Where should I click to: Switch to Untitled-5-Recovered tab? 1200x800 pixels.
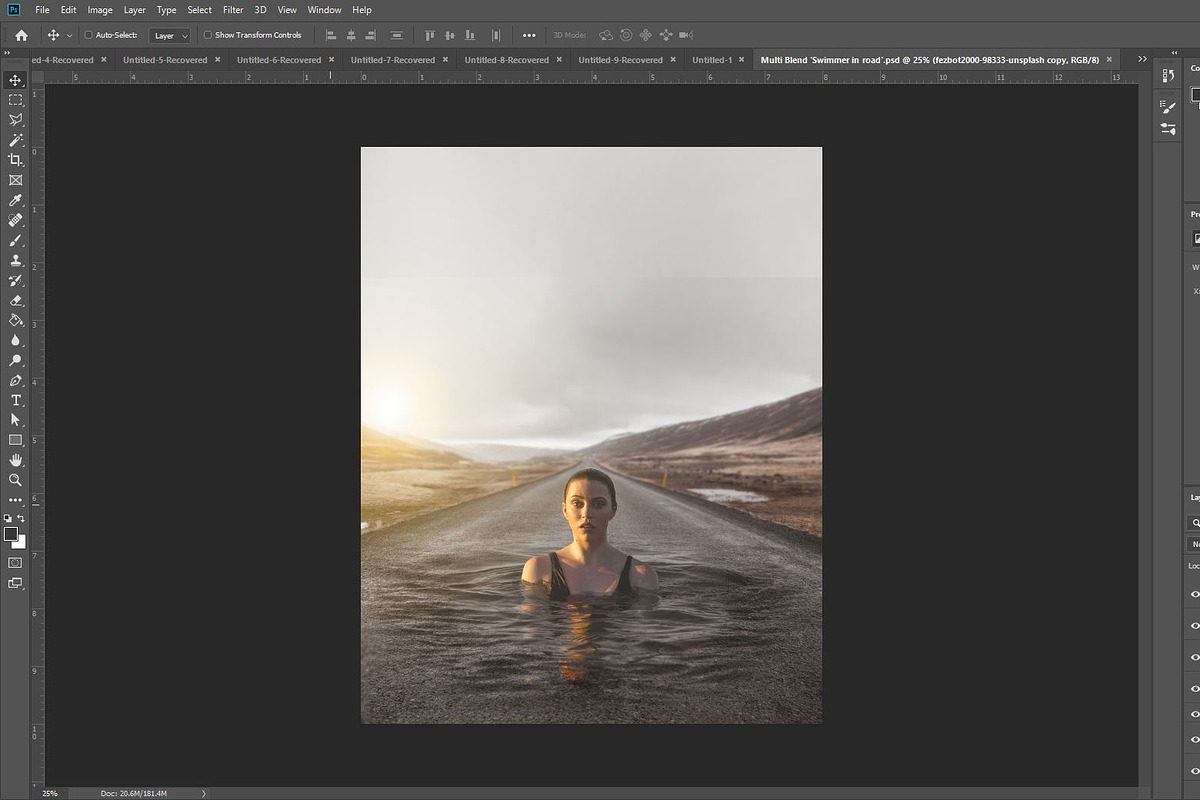[165, 60]
